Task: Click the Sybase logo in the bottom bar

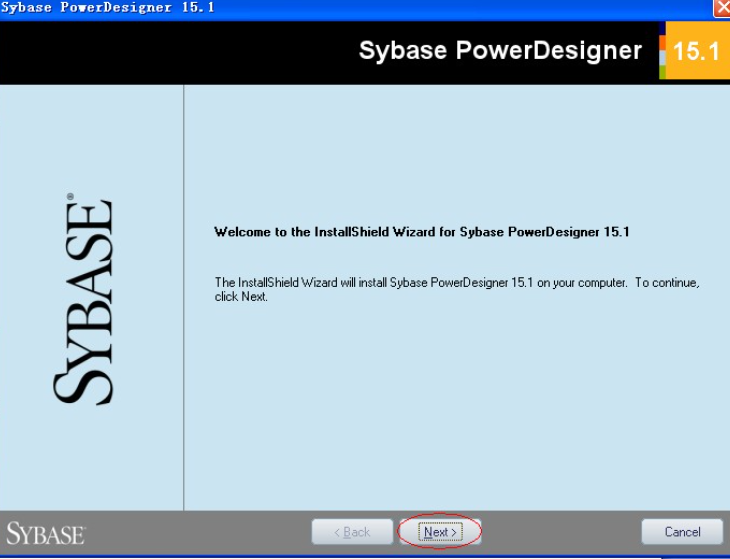Action: point(46,533)
